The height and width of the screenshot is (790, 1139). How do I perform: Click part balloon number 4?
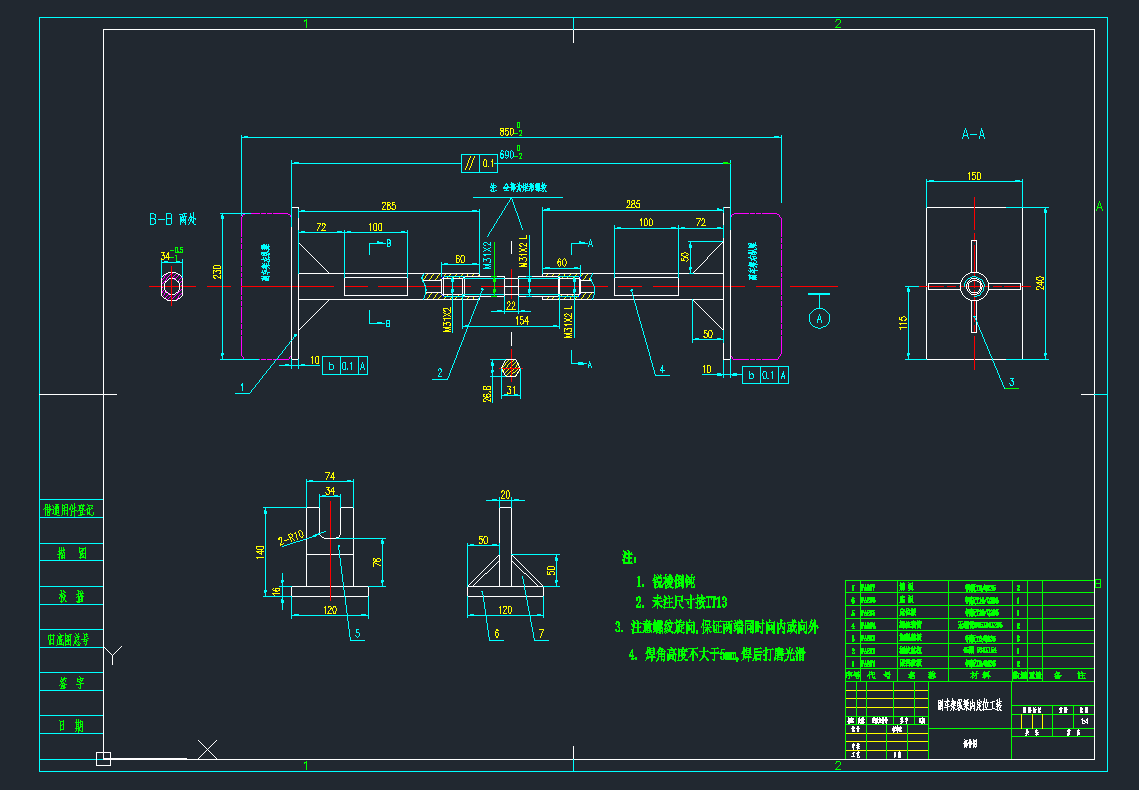coord(662,370)
